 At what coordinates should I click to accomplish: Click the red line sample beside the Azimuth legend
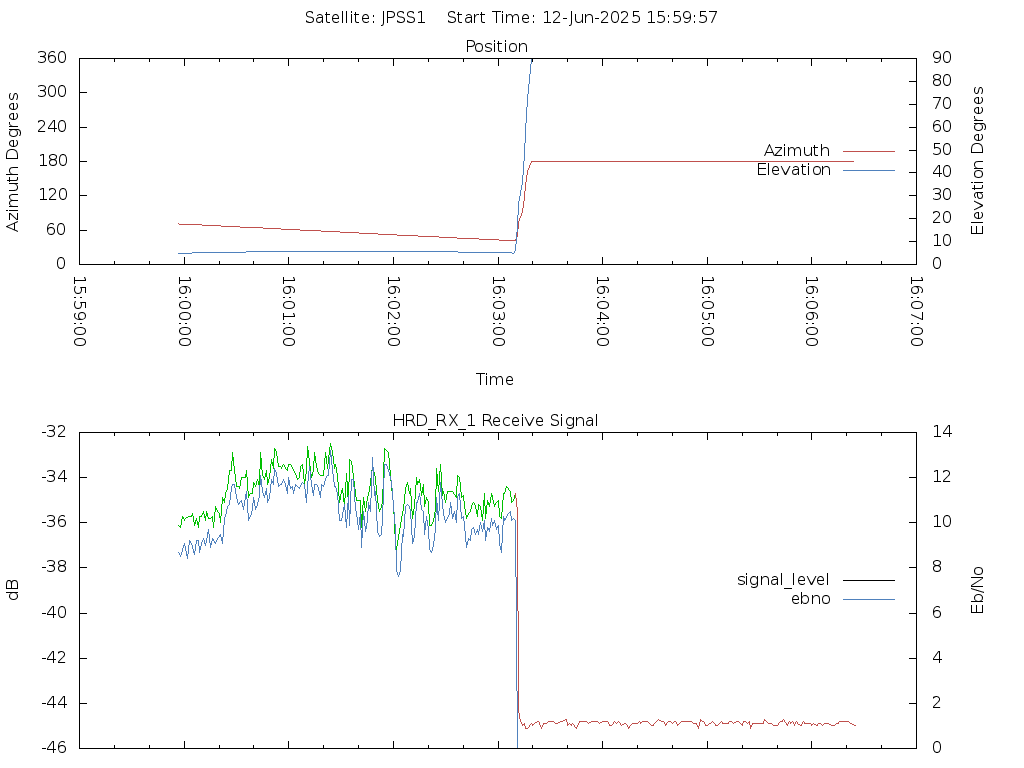pos(869,152)
